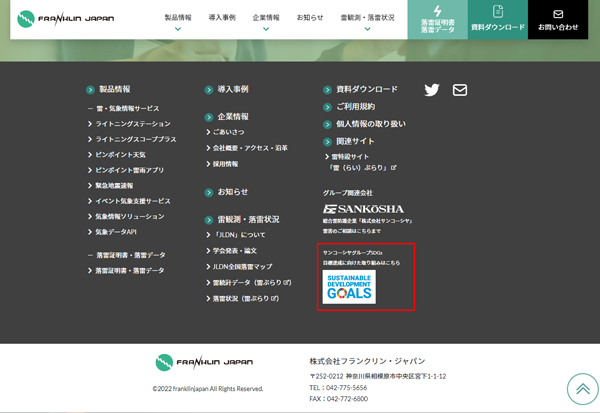Expand the 製品情報 header dropdown
Viewport: 600px width, 413px height.
[x=177, y=21]
